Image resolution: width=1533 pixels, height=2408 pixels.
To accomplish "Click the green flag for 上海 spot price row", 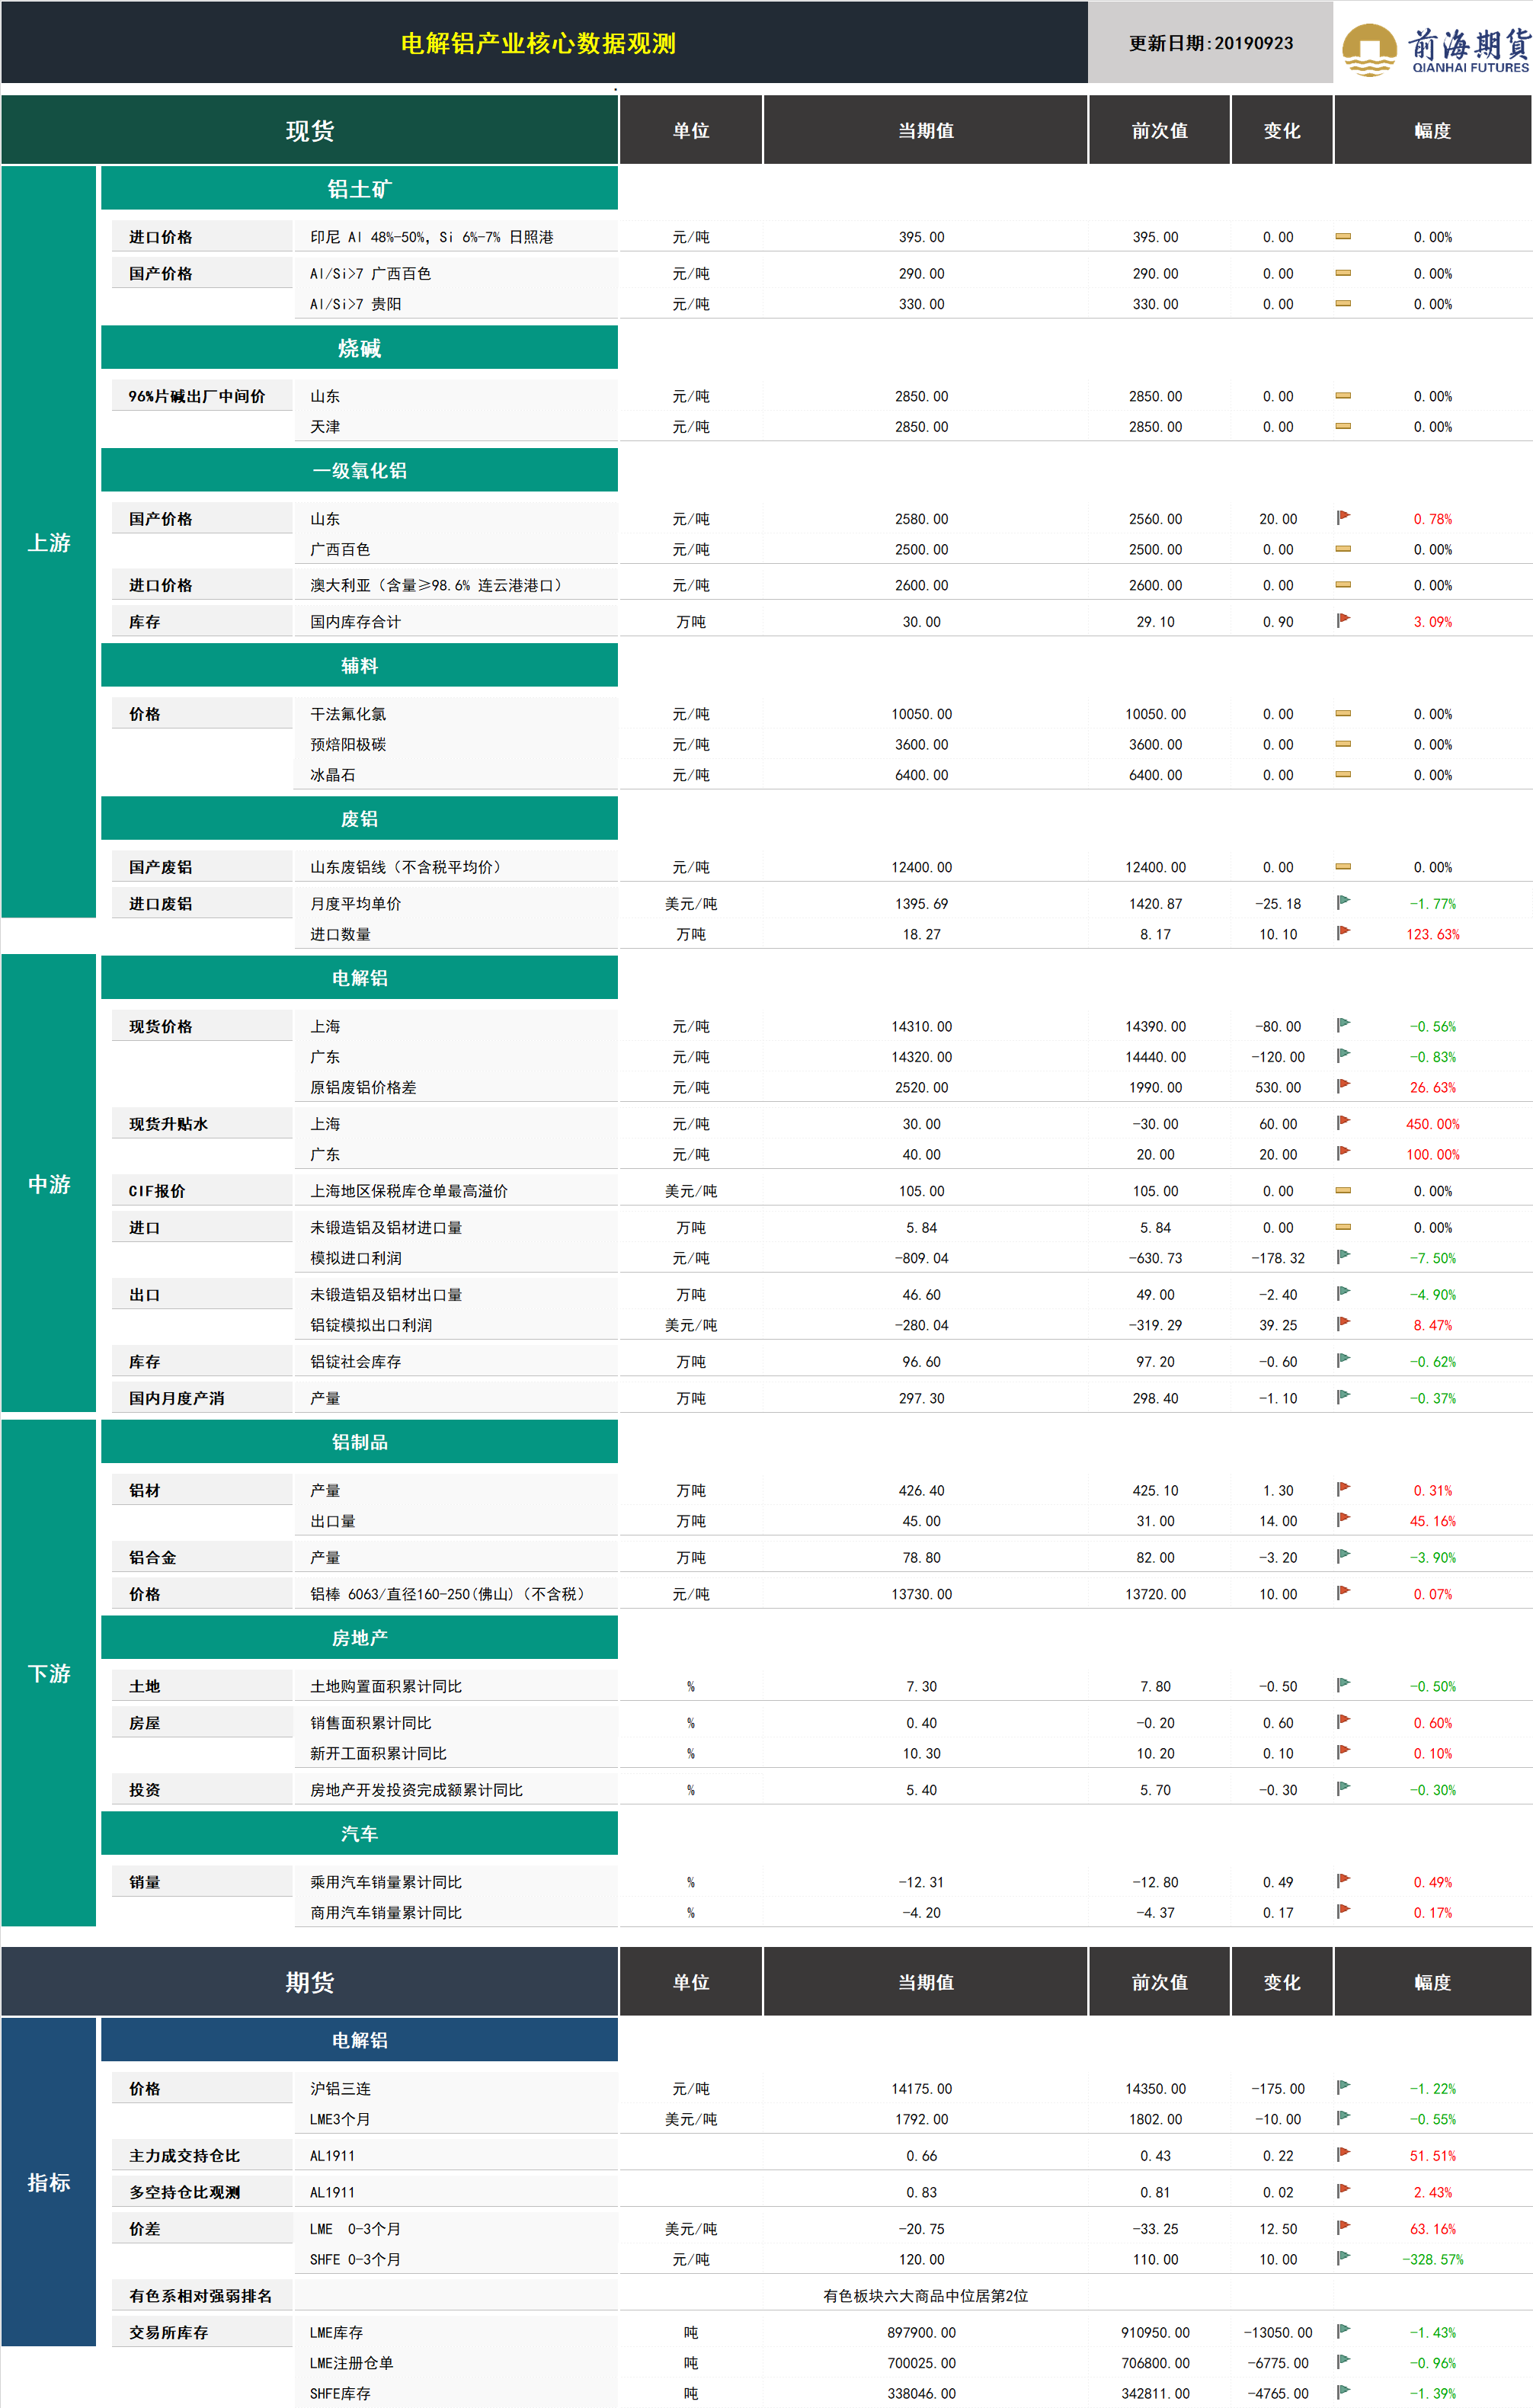I will pos(1343,1025).
